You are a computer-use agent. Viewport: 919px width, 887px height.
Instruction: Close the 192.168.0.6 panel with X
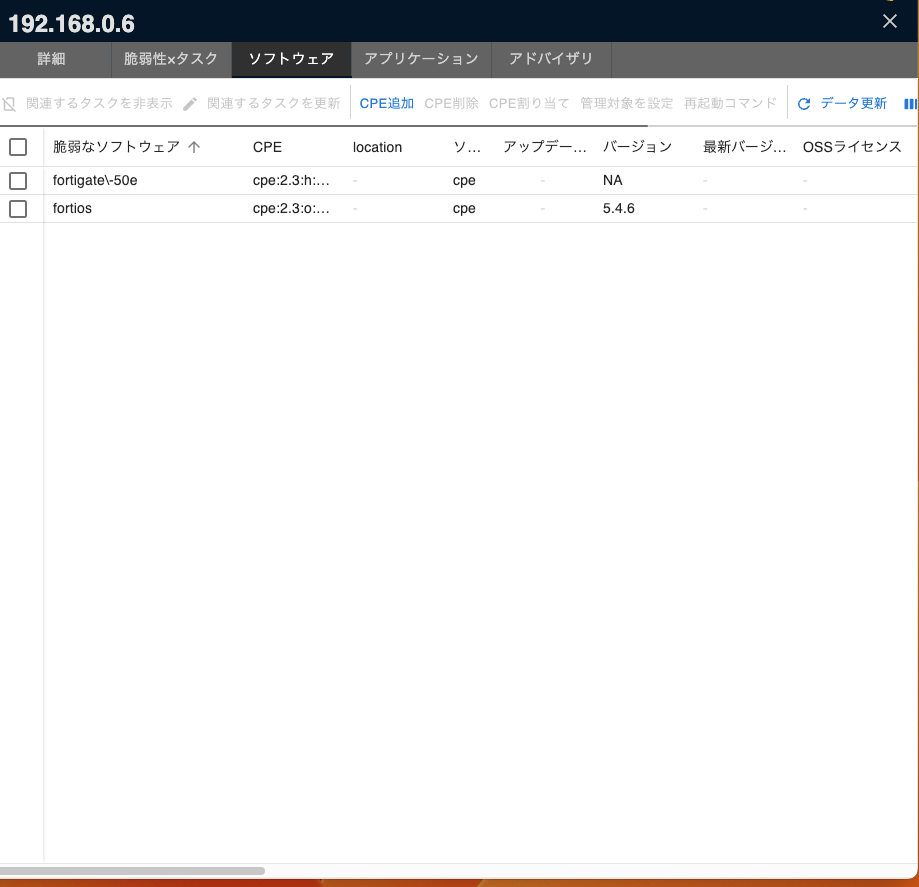pos(889,21)
